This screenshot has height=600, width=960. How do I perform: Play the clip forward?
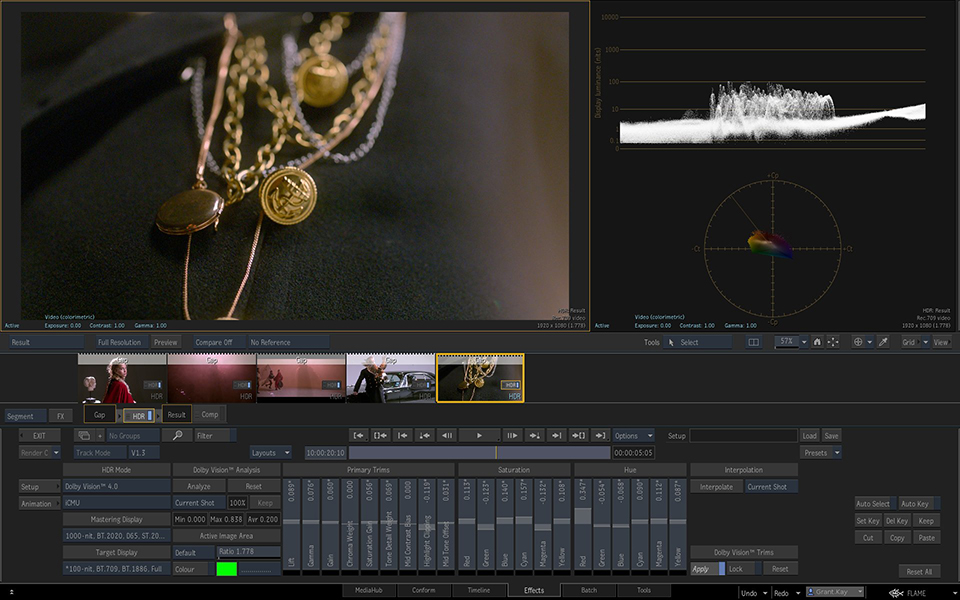tap(479, 435)
